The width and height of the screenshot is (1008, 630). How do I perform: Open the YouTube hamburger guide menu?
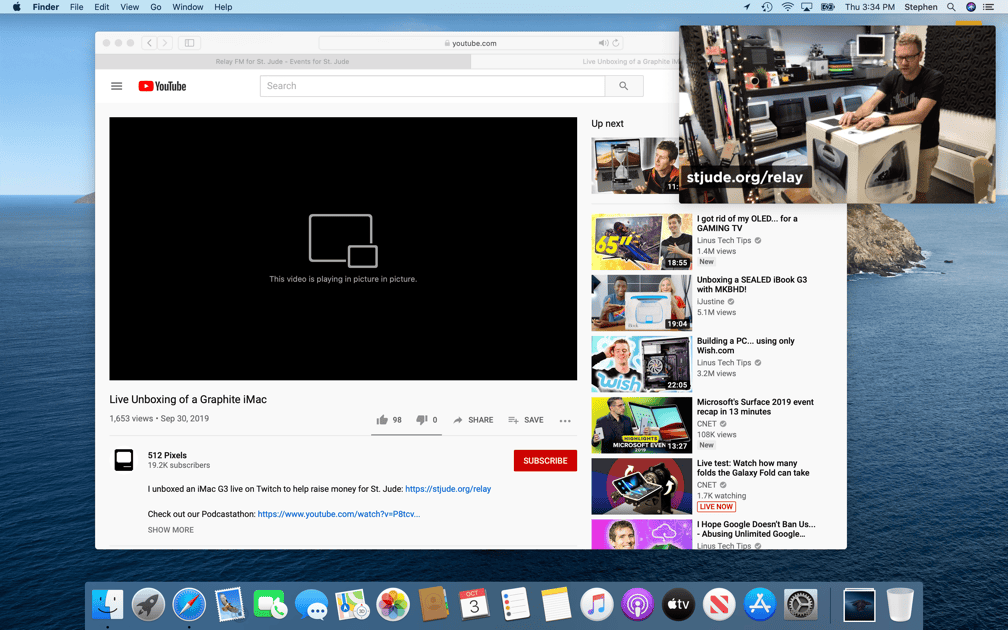coord(116,86)
